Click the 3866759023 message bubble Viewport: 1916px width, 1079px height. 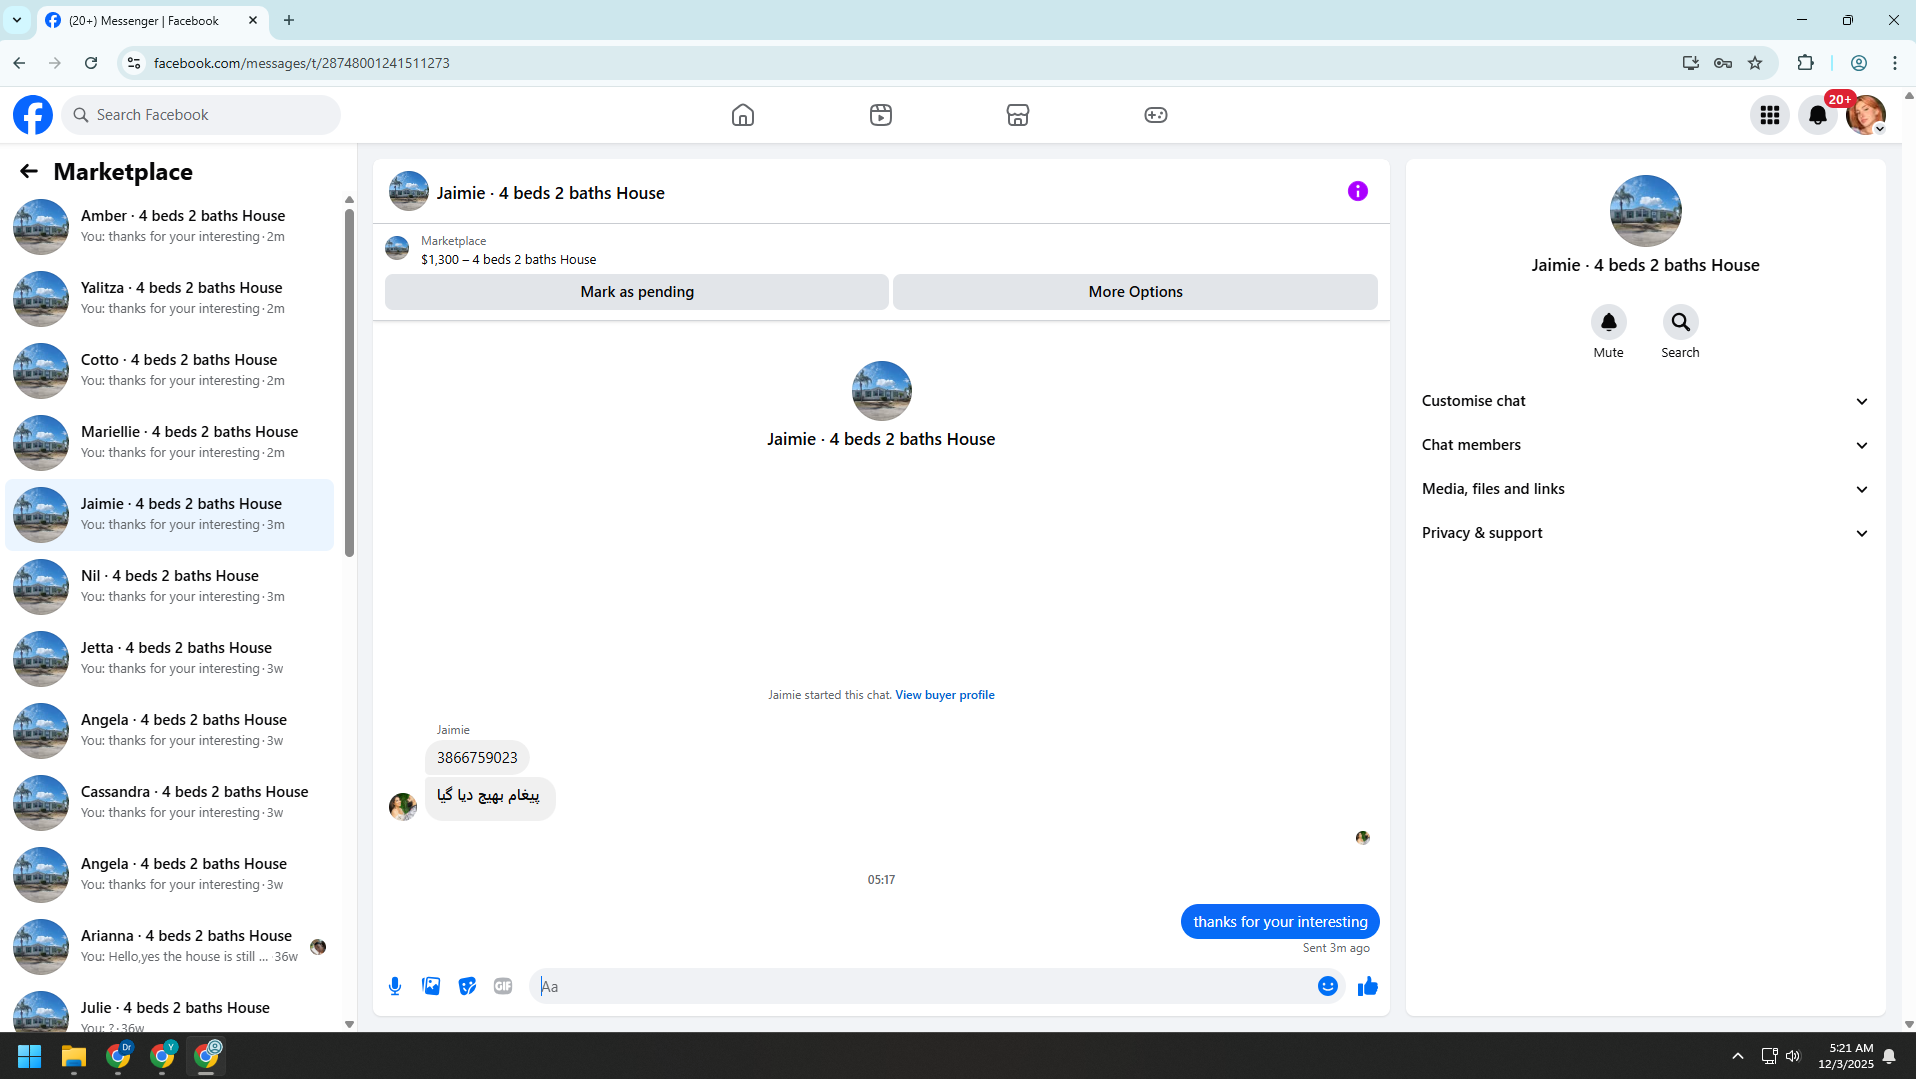[477, 758]
